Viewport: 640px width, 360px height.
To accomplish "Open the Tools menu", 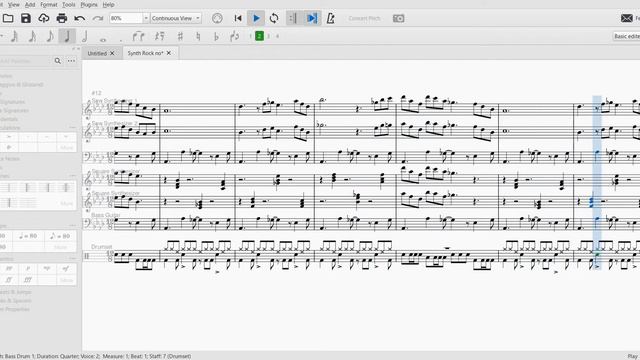I will coord(69,4).
